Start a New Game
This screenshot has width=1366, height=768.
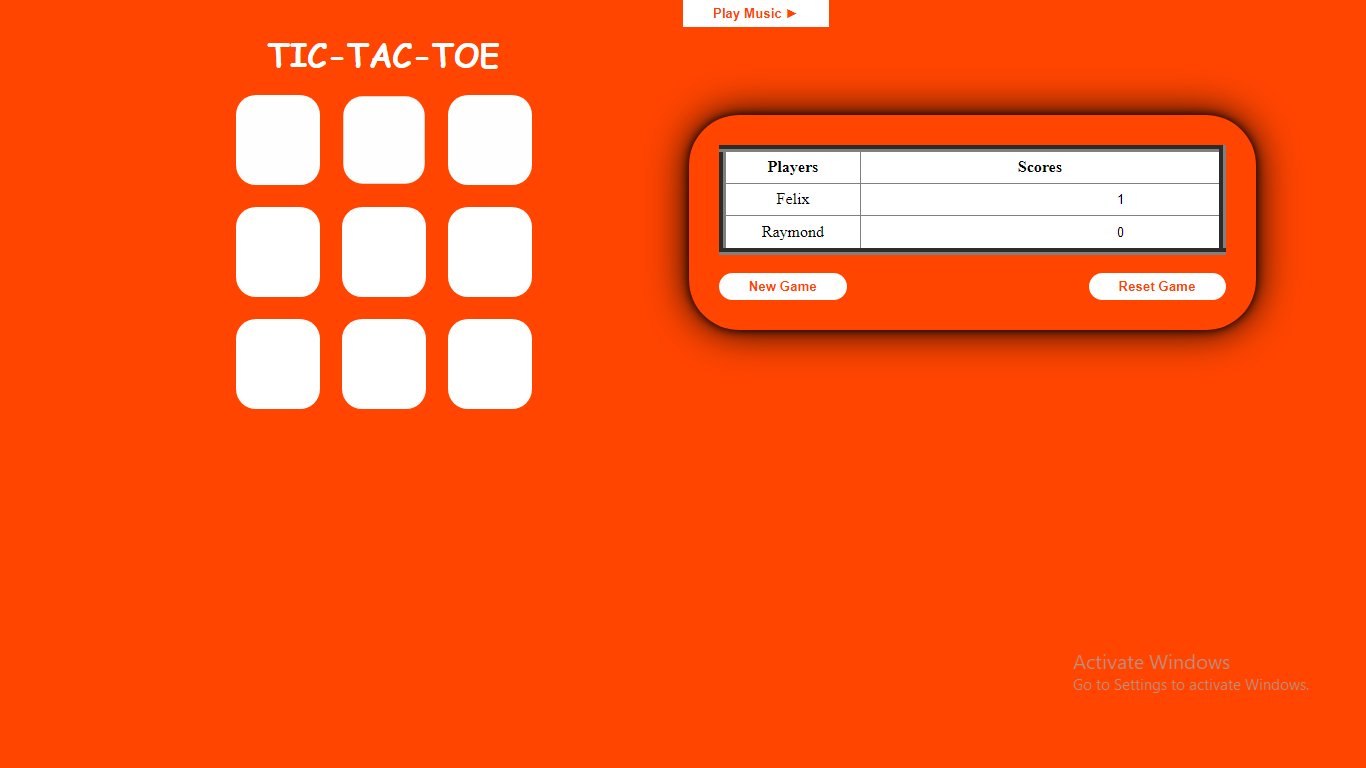(x=782, y=286)
